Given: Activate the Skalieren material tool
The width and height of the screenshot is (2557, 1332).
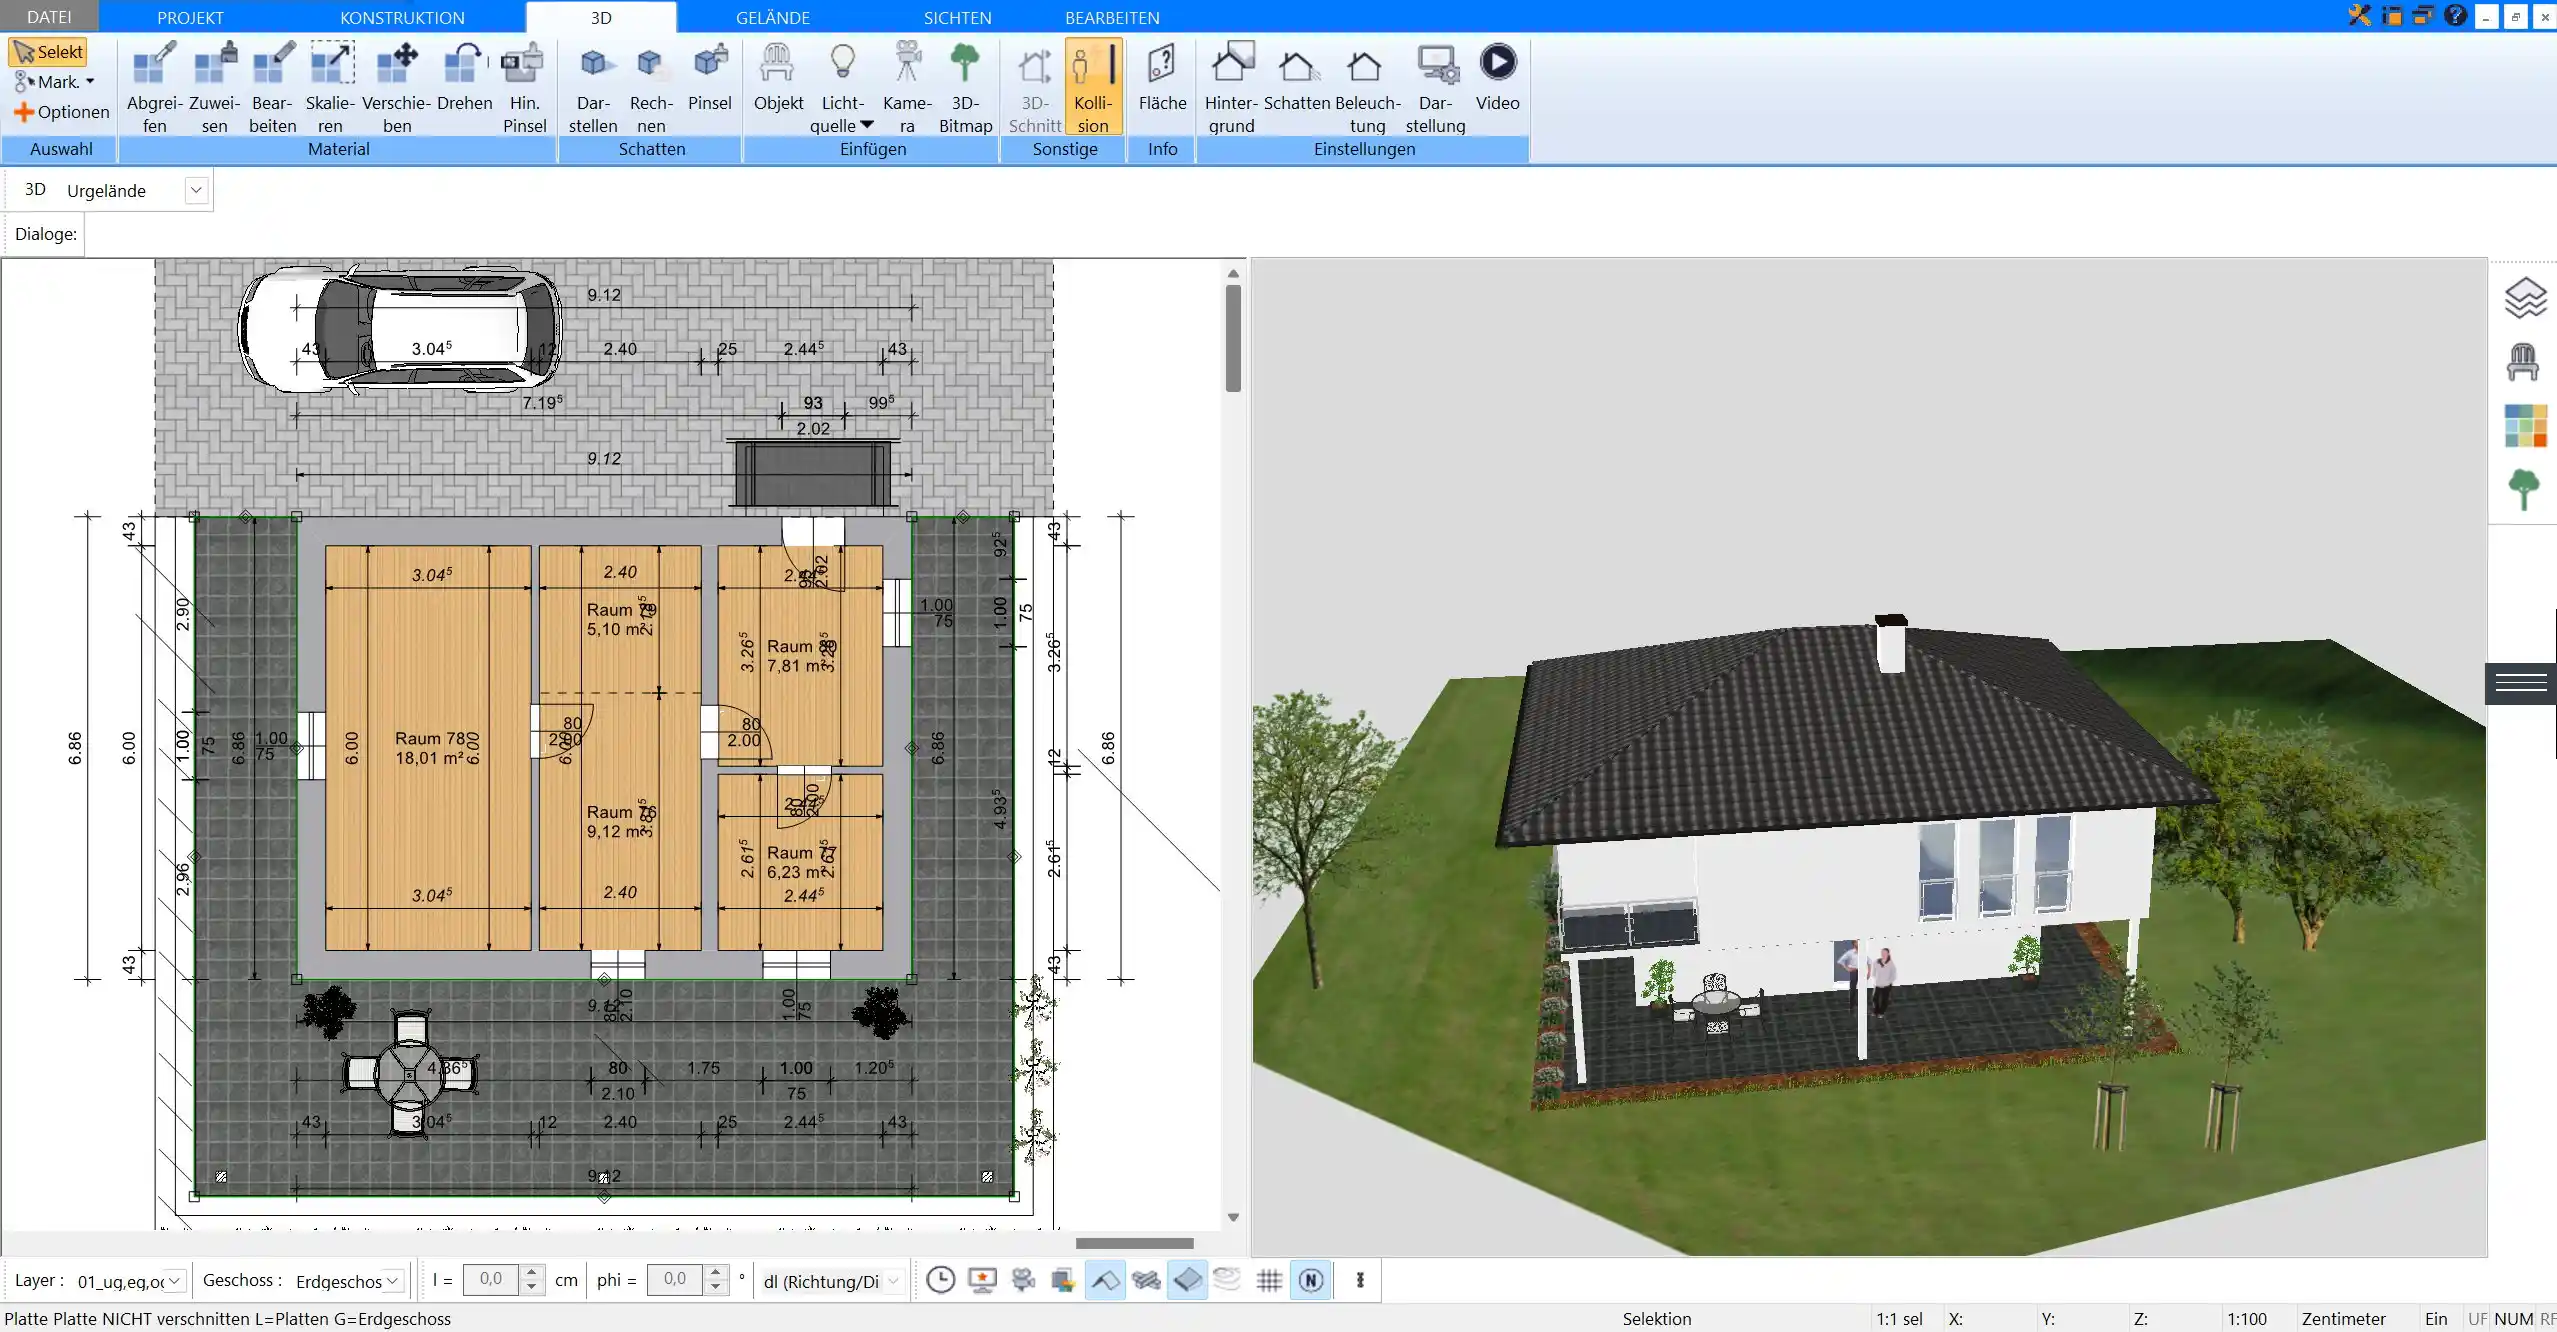Looking at the screenshot, I should (330, 87).
